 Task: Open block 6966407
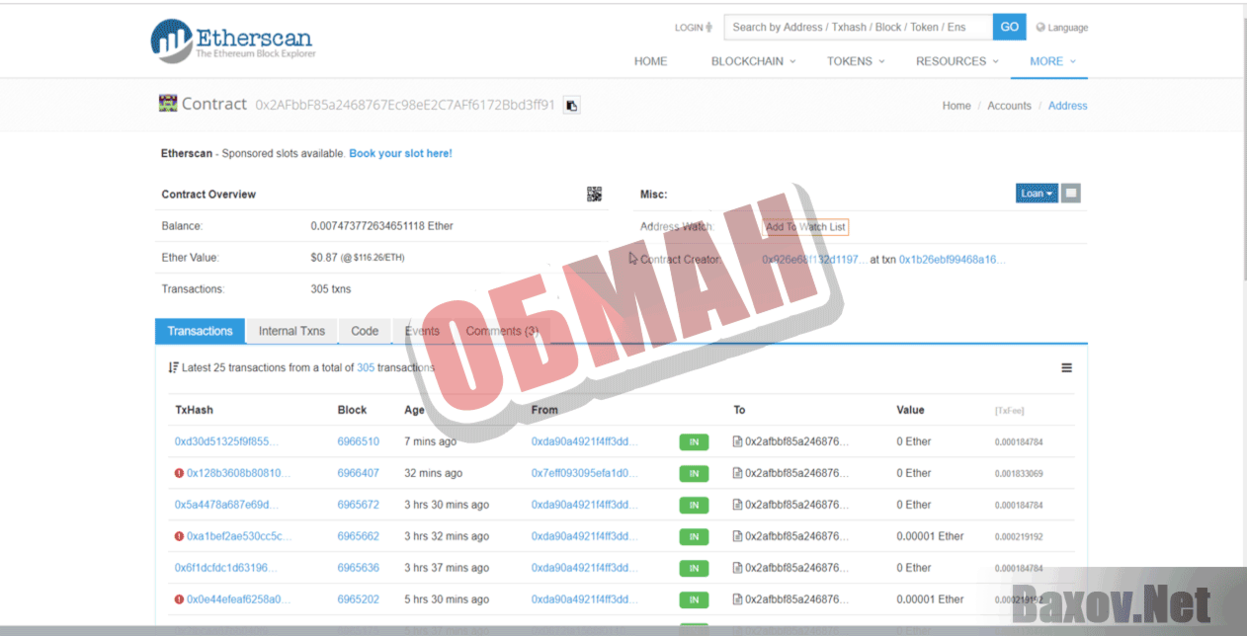point(358,473)
